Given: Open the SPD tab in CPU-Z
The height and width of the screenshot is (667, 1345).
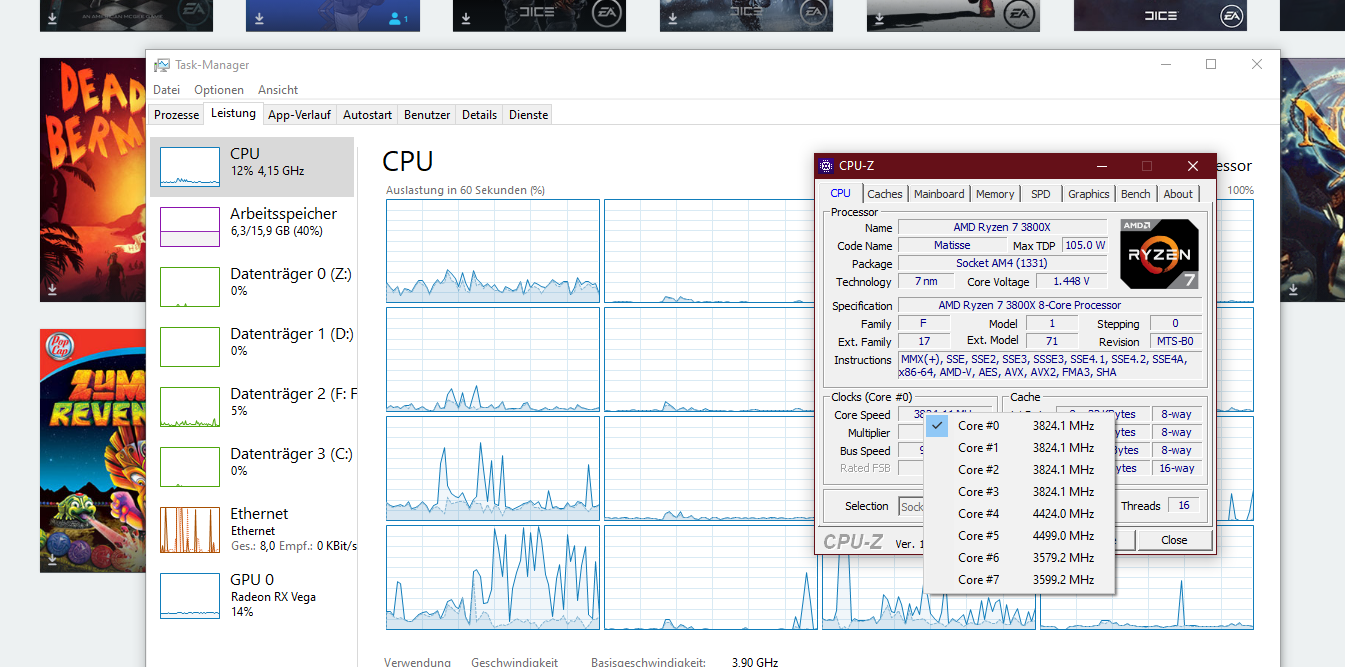Looking at the screenshot, I should click(1041, 194).
